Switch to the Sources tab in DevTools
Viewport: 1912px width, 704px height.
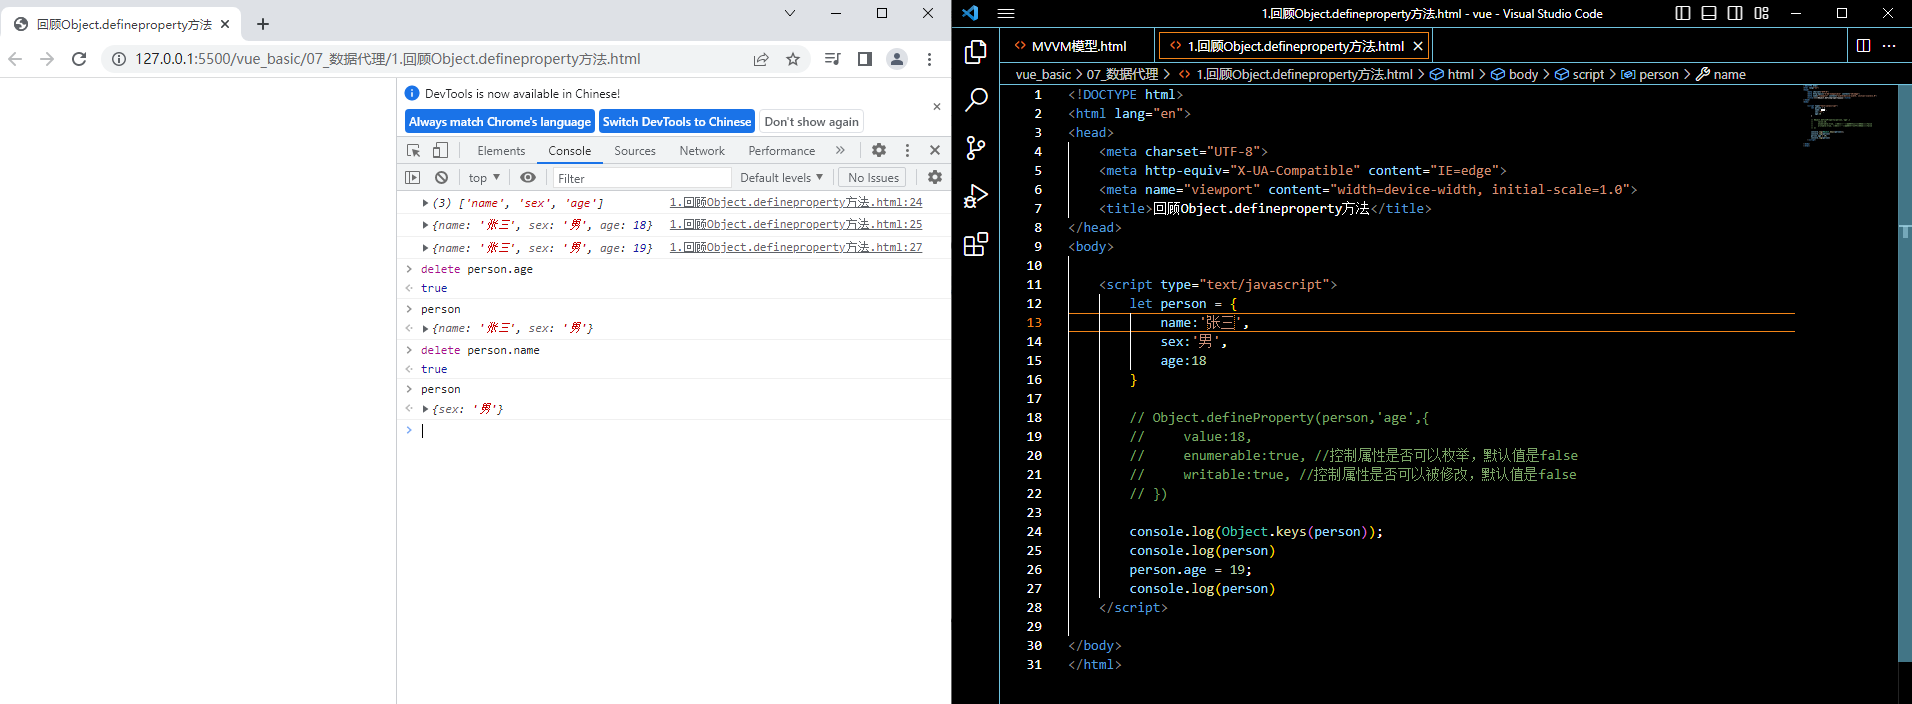tap(635, 150)
